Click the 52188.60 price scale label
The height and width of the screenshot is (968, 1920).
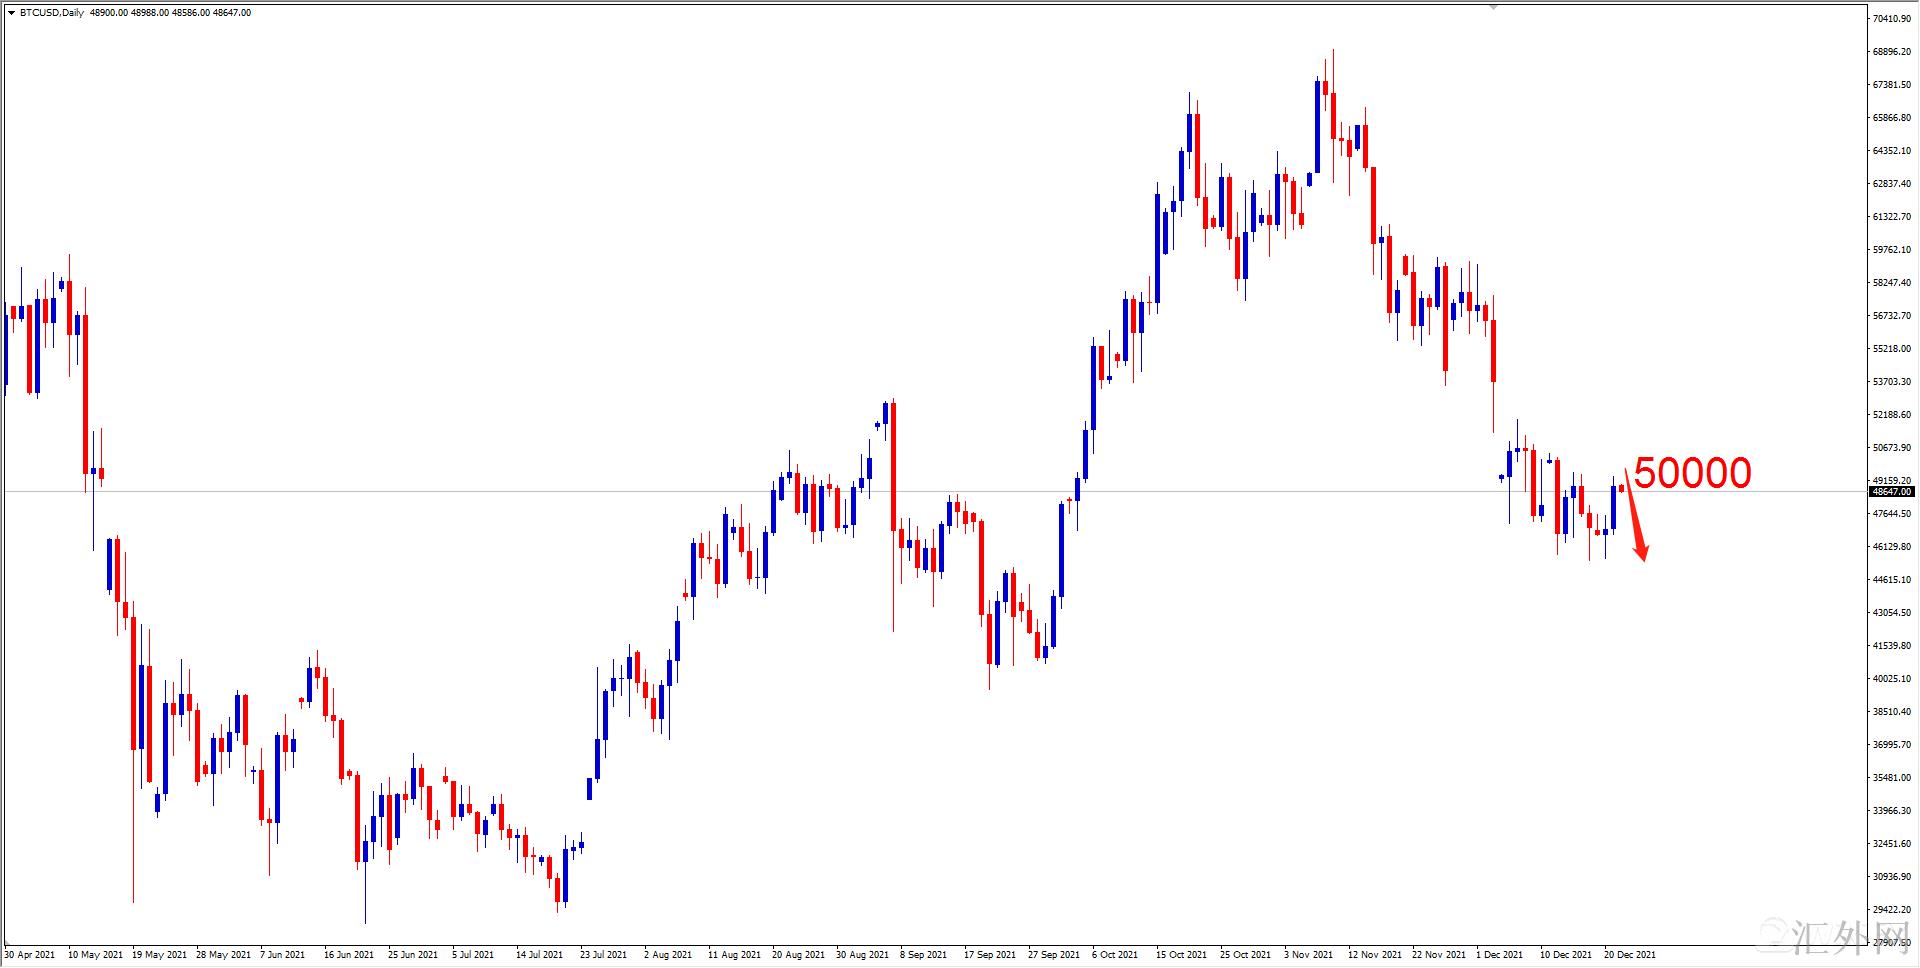(x=1891, y=415)
